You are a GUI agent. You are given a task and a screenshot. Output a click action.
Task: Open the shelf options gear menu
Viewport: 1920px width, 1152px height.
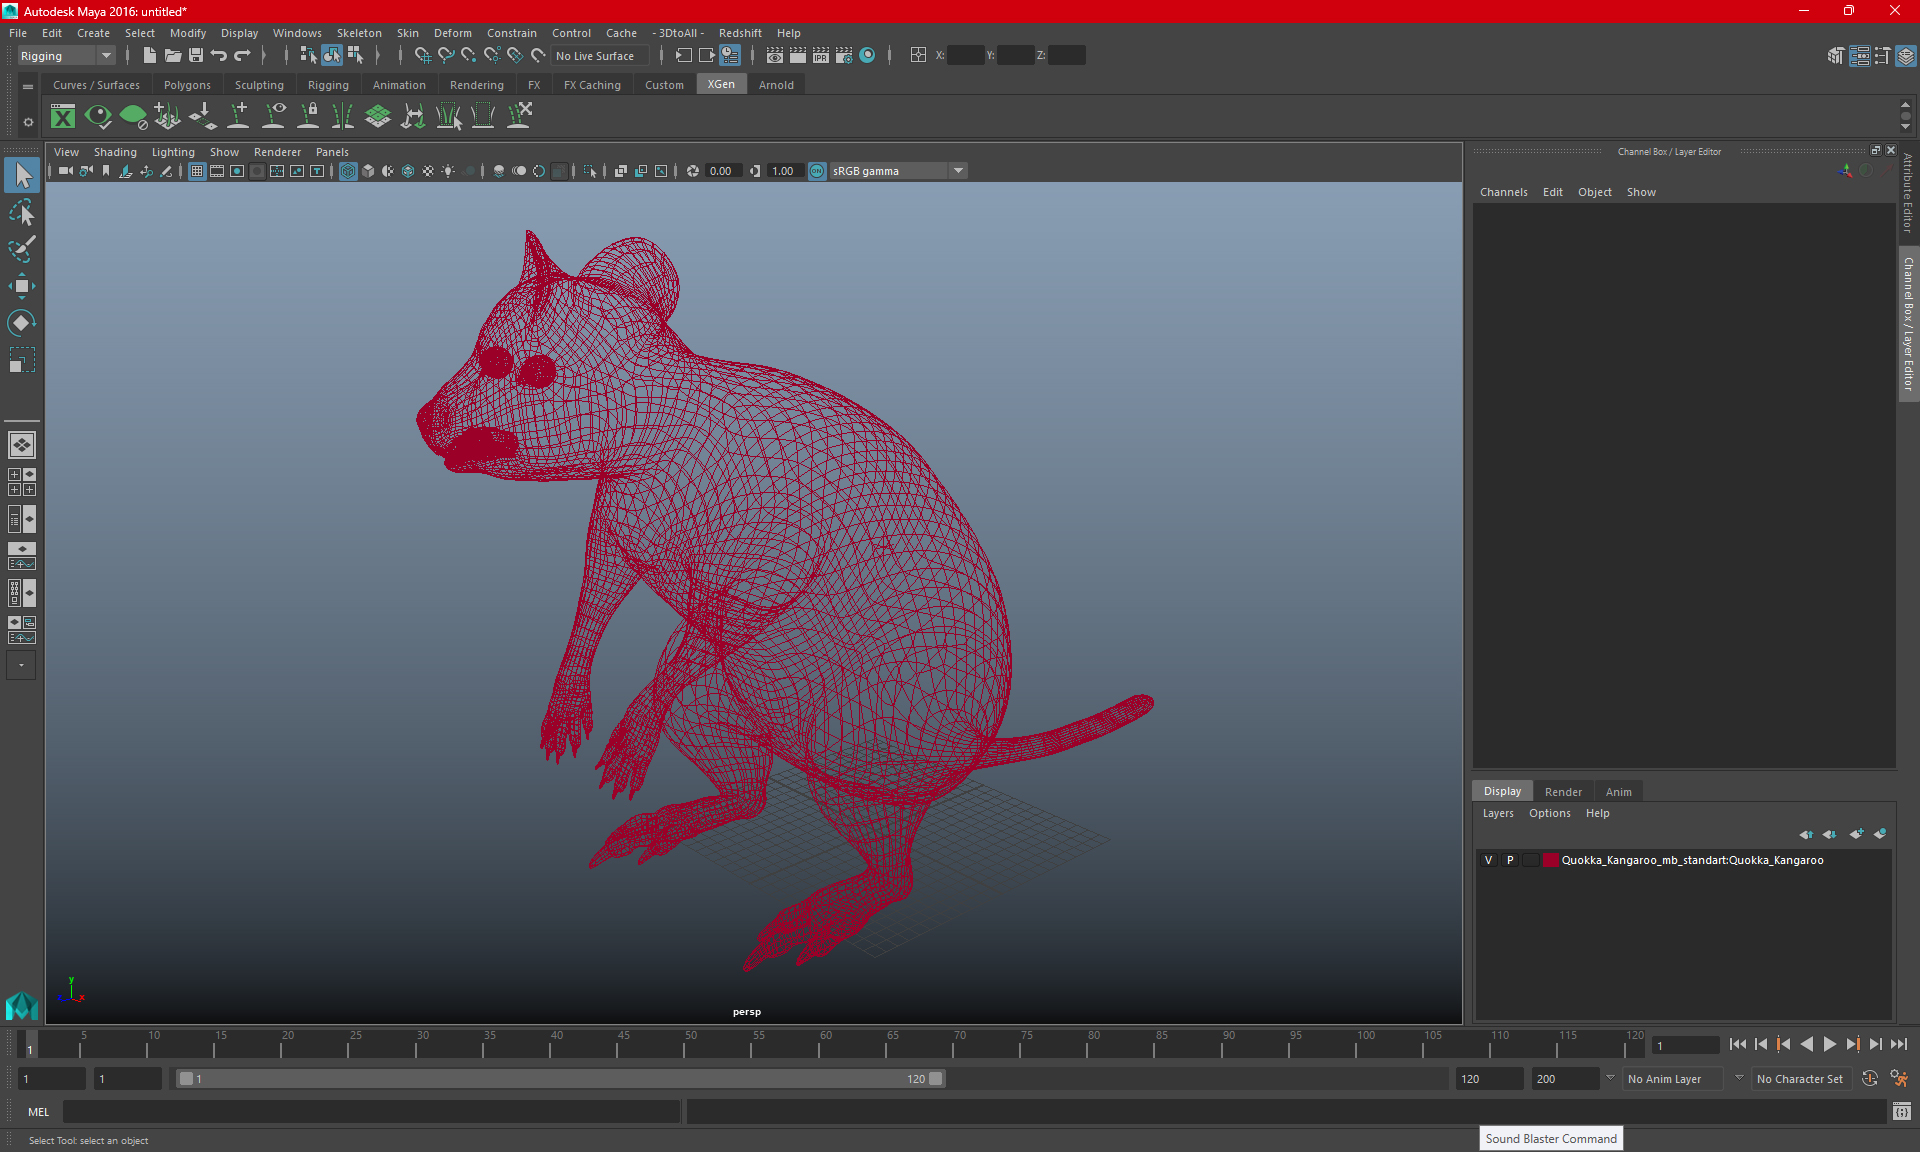[28, 122]
